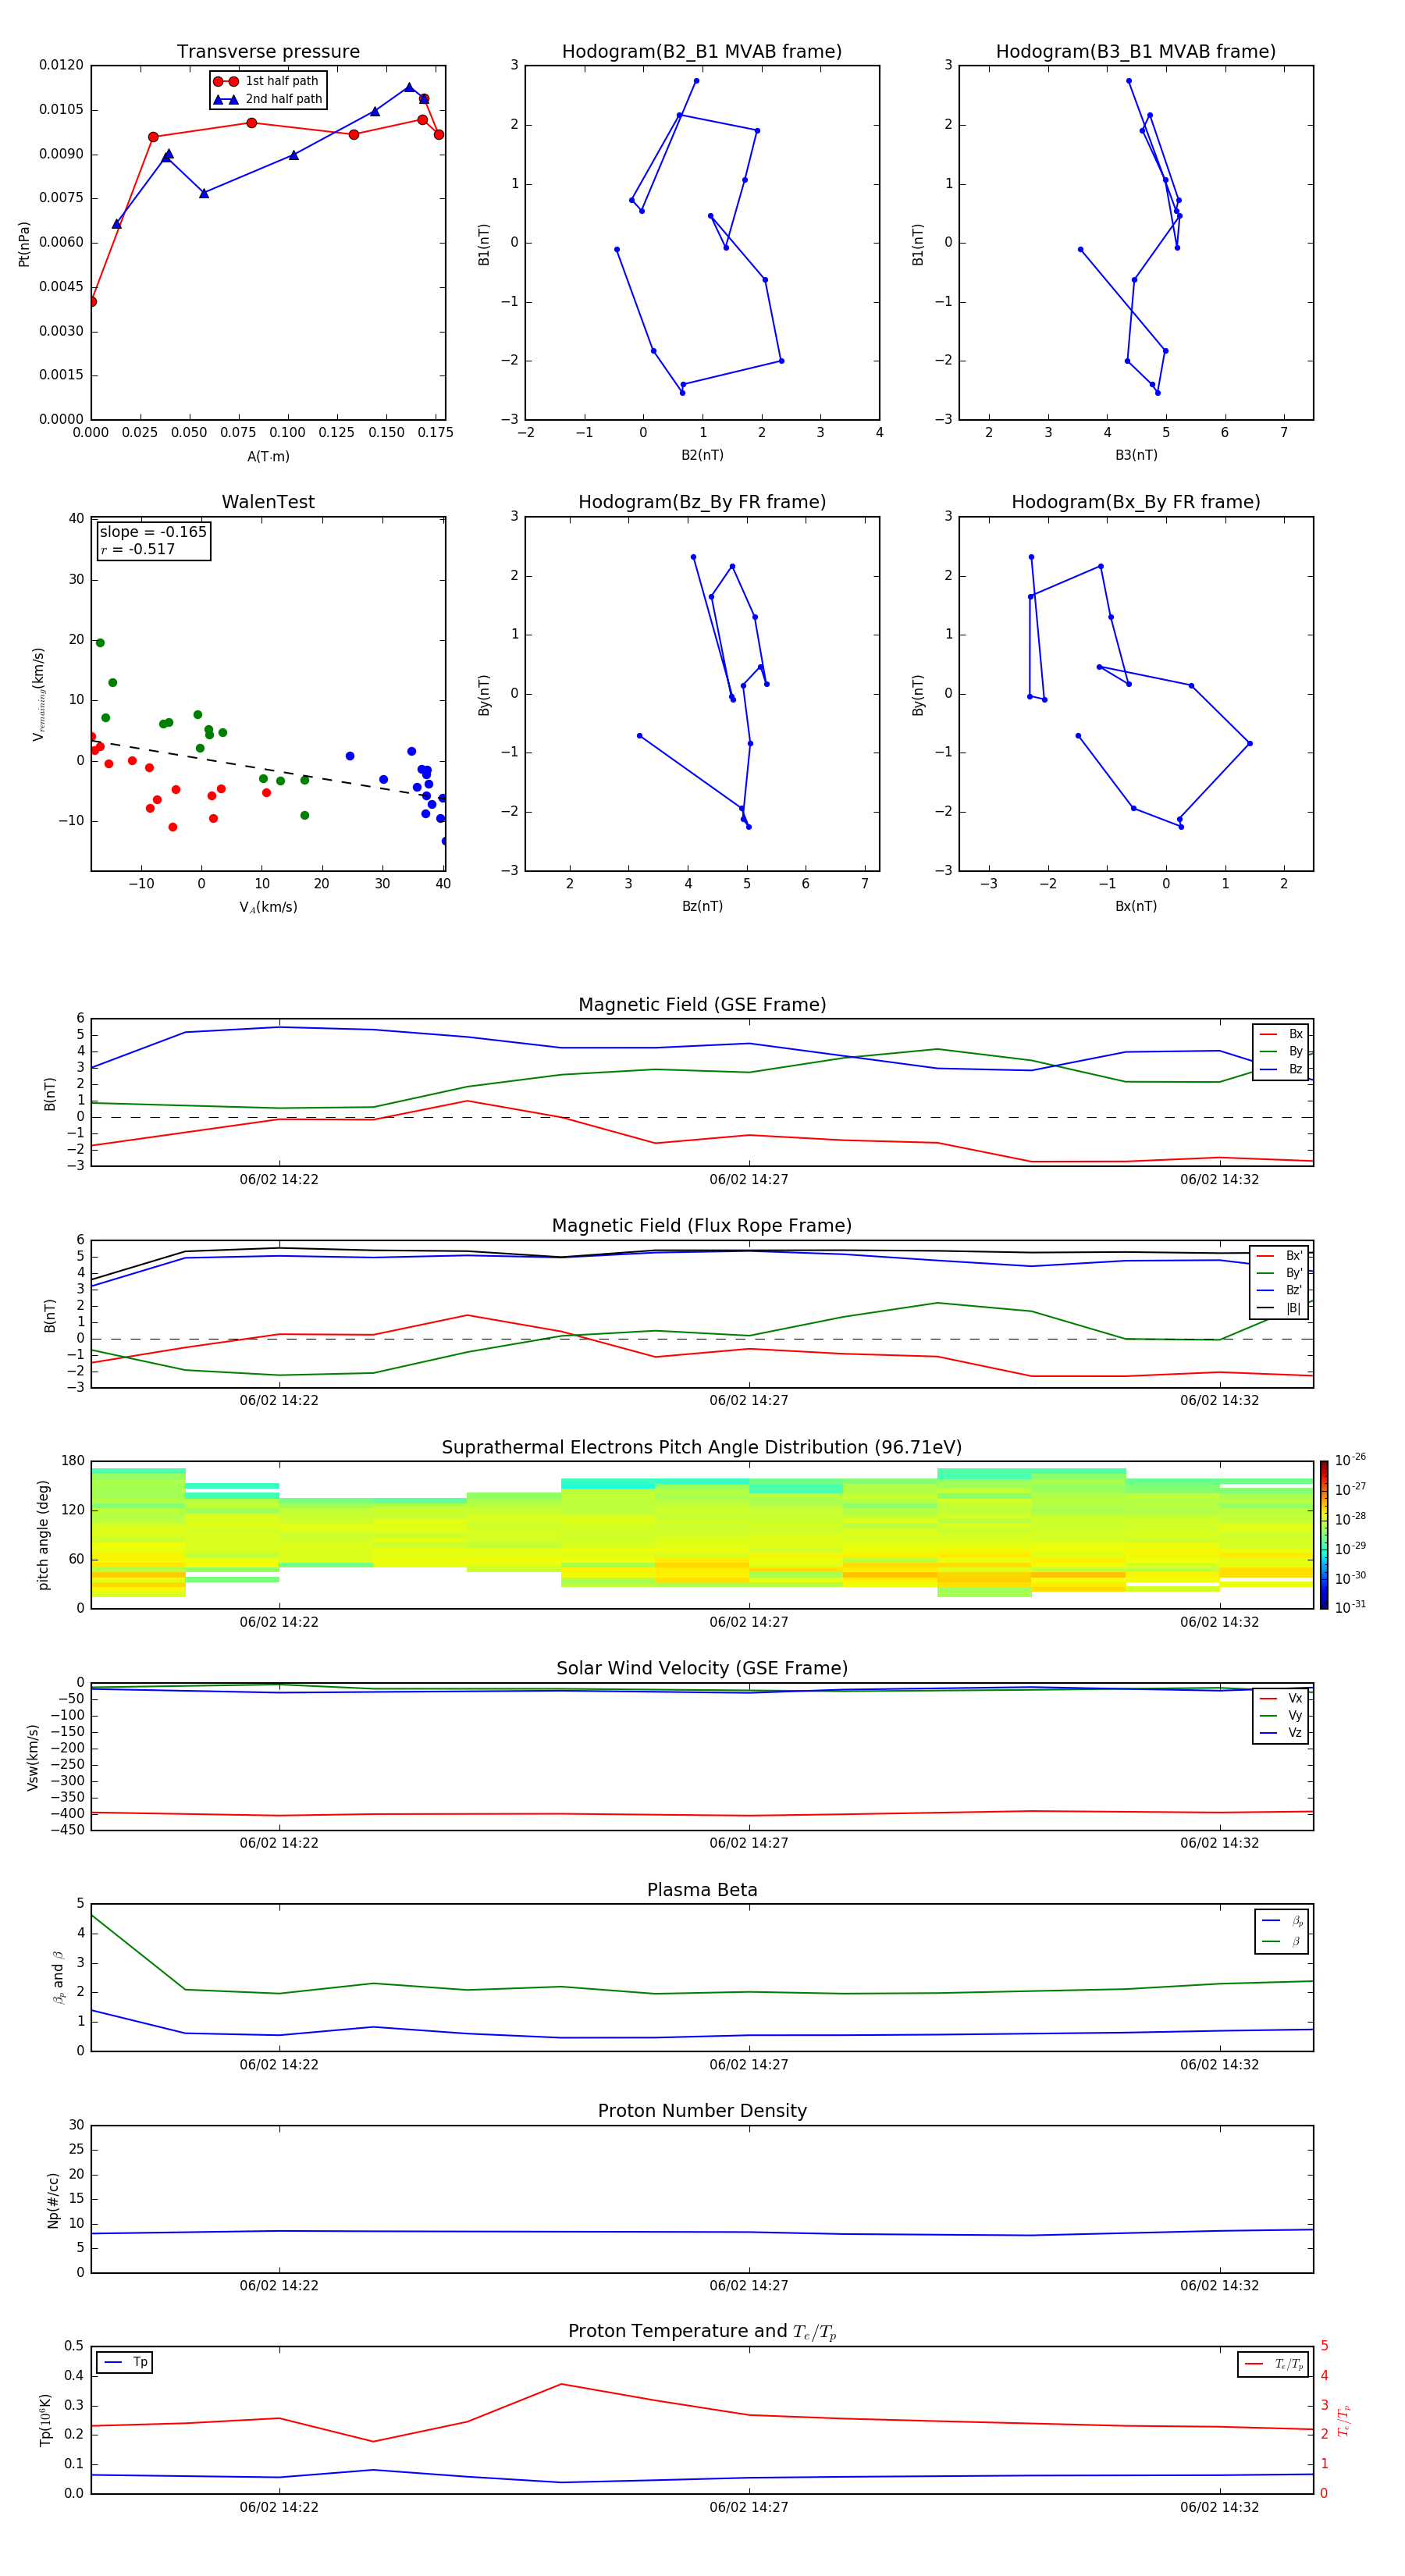The image size is (1405, 2576).
Task: Click the B2(nT) x-axis label
Action: (702, 455)
